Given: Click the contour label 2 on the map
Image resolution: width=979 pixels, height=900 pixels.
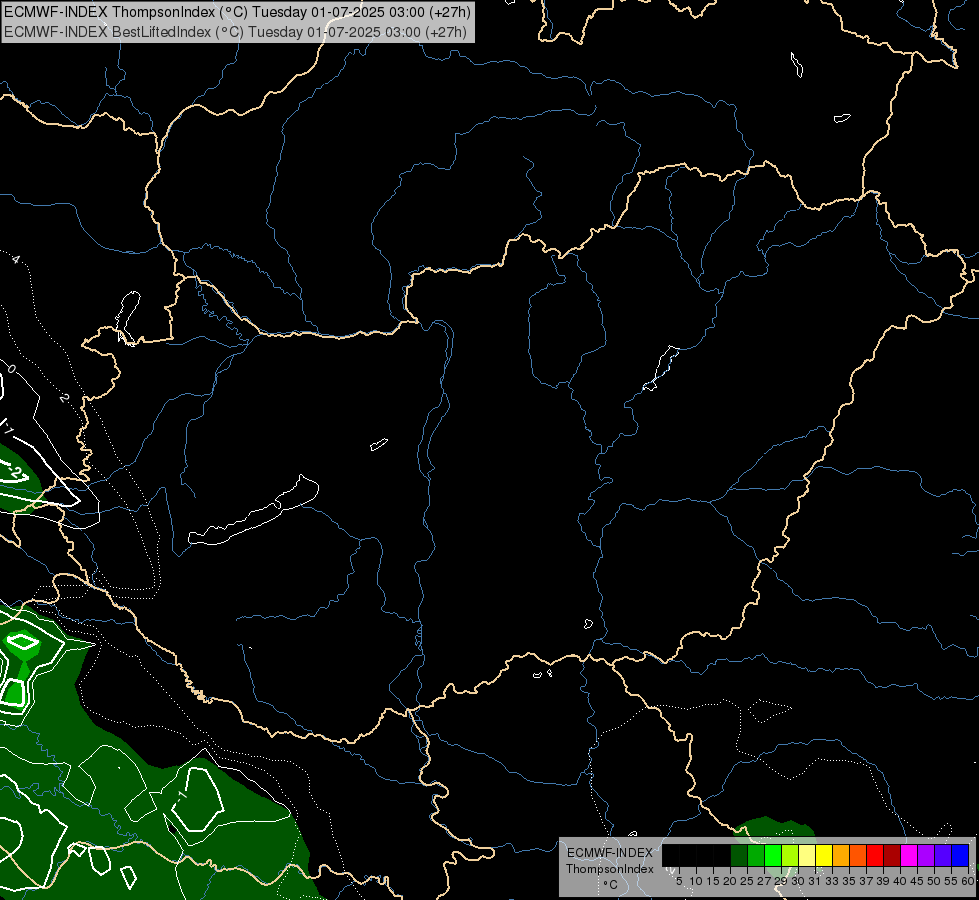Looking at the screenshot, I should (x=64, y=397).
